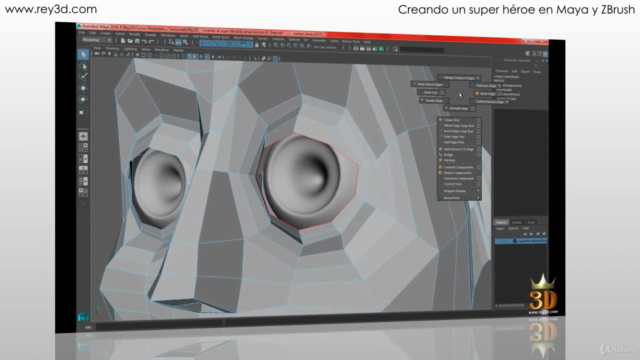
Task: Activate the Move tool in toolbox
Action: point(83,88)
